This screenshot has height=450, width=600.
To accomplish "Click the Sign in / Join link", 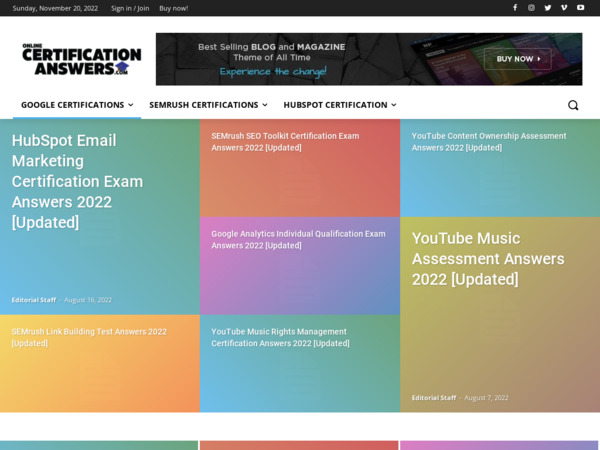I will point(130,8).
